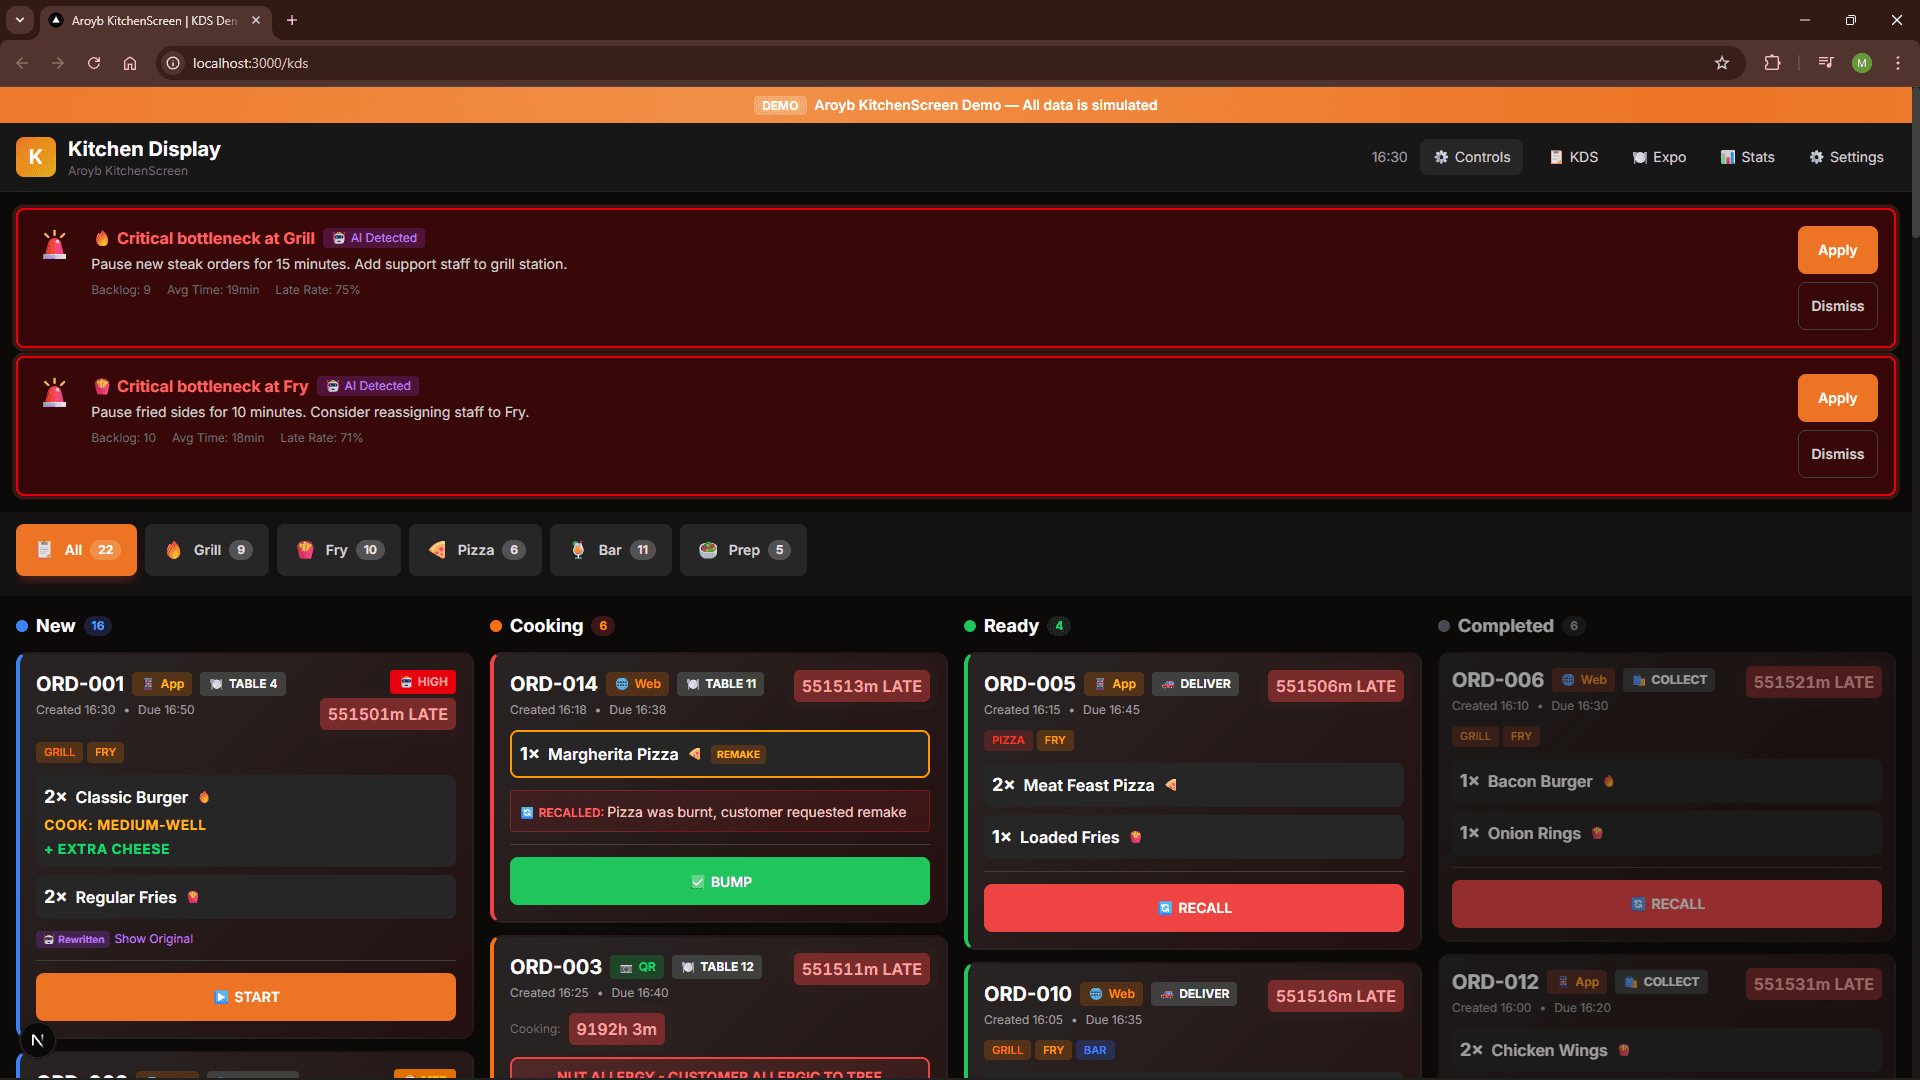Reload the page with the refresh icon
1920x1080 pixels.
[x=94, y=63]
